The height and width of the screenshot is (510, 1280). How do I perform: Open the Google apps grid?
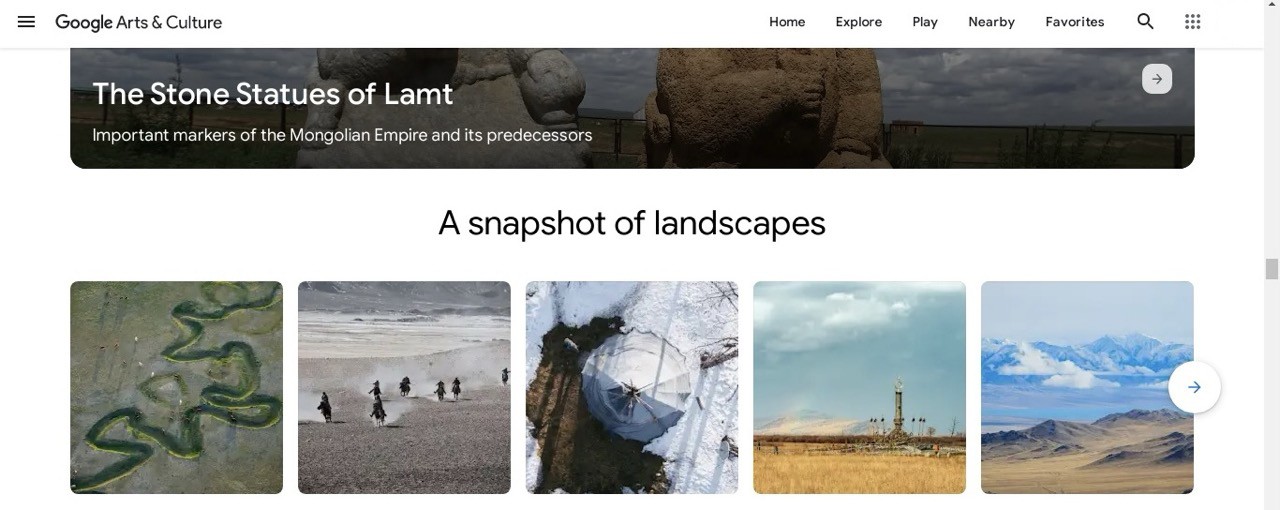pyautogui.click(x=1192, y=21)
